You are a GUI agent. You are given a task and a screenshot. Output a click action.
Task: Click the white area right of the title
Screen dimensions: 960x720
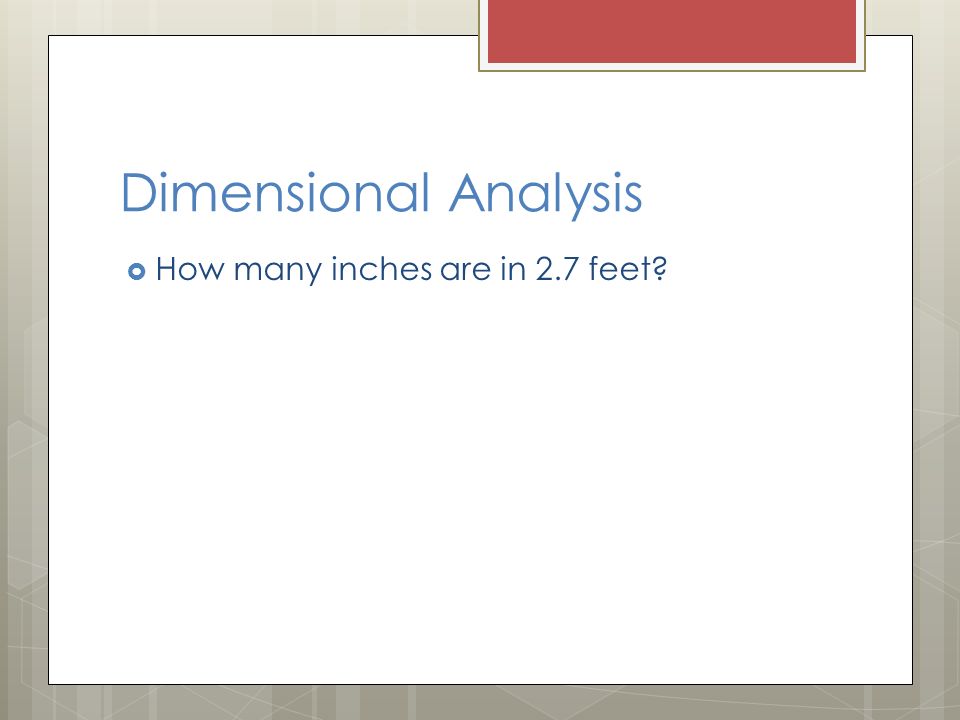click(x=778, y=193)
